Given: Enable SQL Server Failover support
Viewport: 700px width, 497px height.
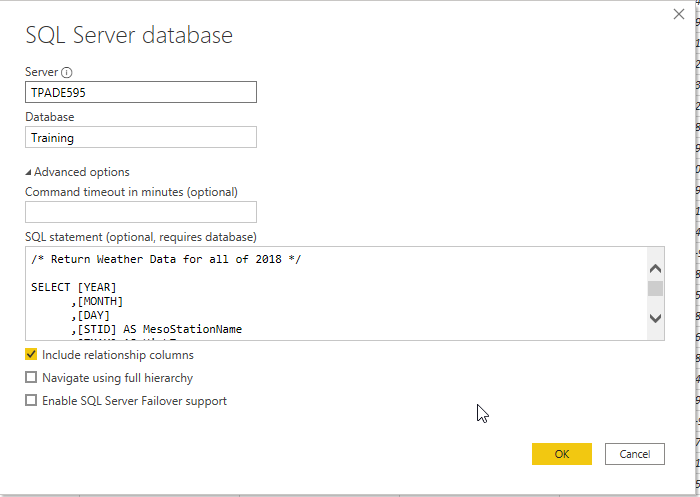Looking at the screenshot, I should pyautogui.click(x=31, y=400).
